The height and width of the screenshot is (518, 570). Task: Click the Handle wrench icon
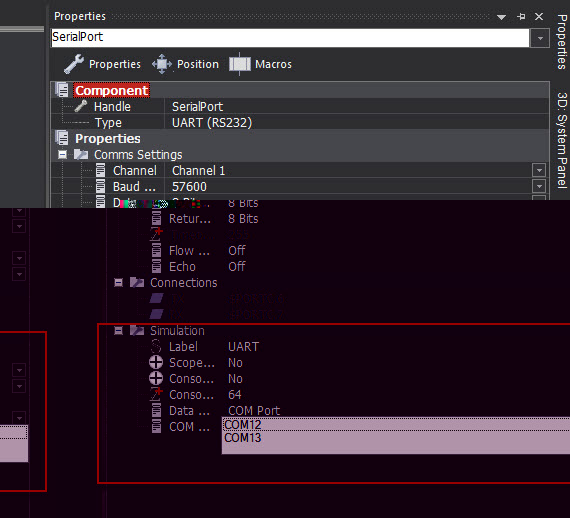click(x=81, y=106)
